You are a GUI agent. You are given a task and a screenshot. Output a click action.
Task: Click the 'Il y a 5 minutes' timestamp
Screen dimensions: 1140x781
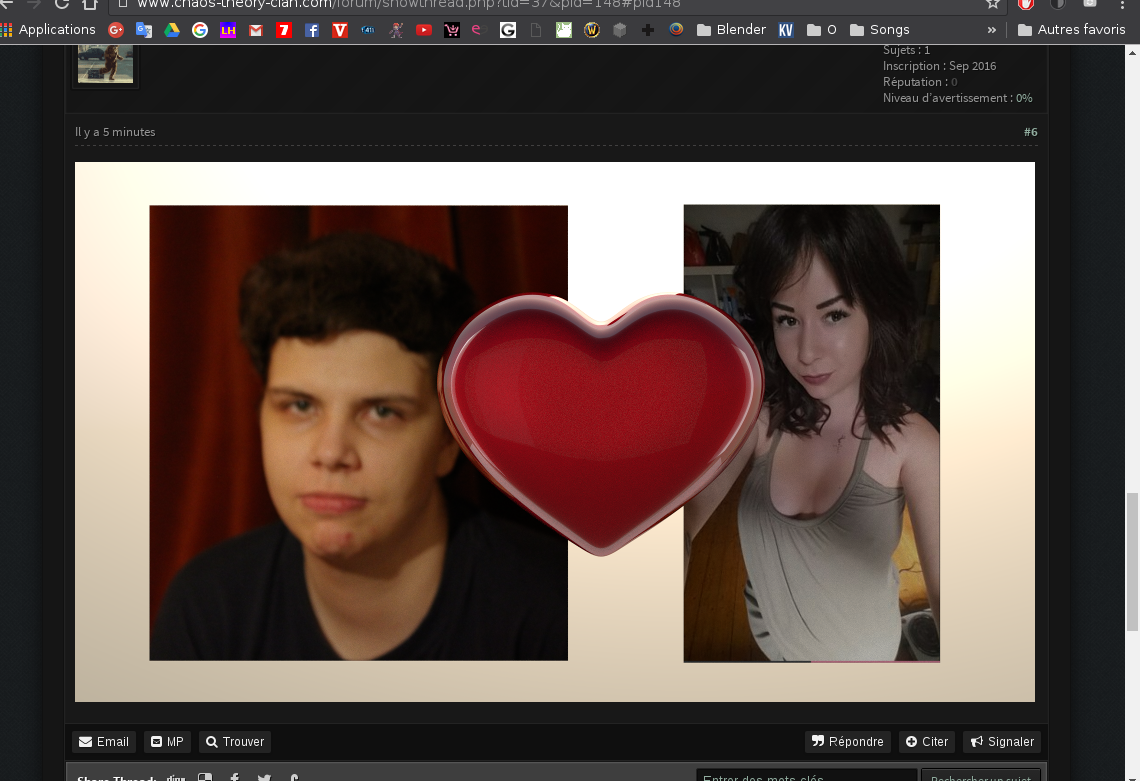pos(115,132)
